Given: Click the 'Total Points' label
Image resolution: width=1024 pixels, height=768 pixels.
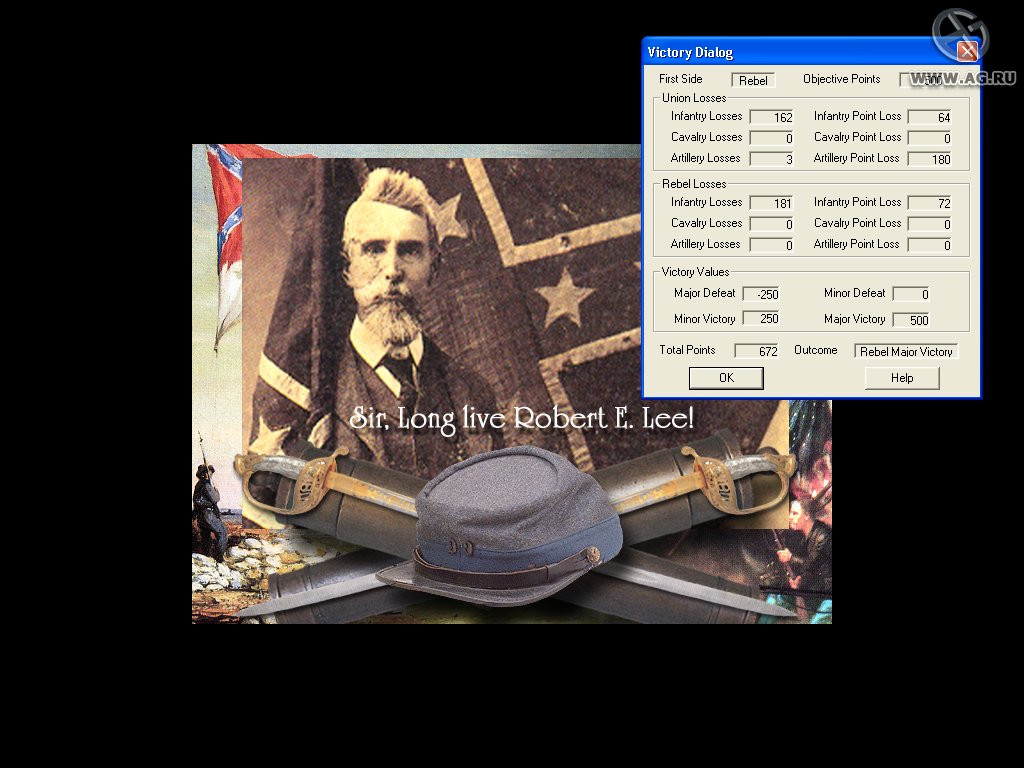Looking at the screenshot, I should (x=687, y=350).
